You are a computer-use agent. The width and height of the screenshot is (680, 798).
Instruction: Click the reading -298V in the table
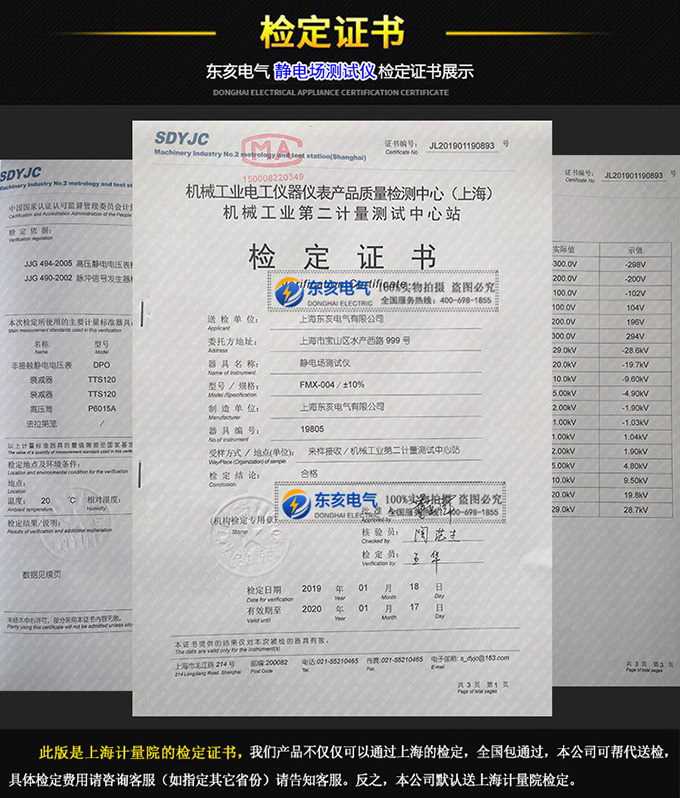tap(635, 265)
